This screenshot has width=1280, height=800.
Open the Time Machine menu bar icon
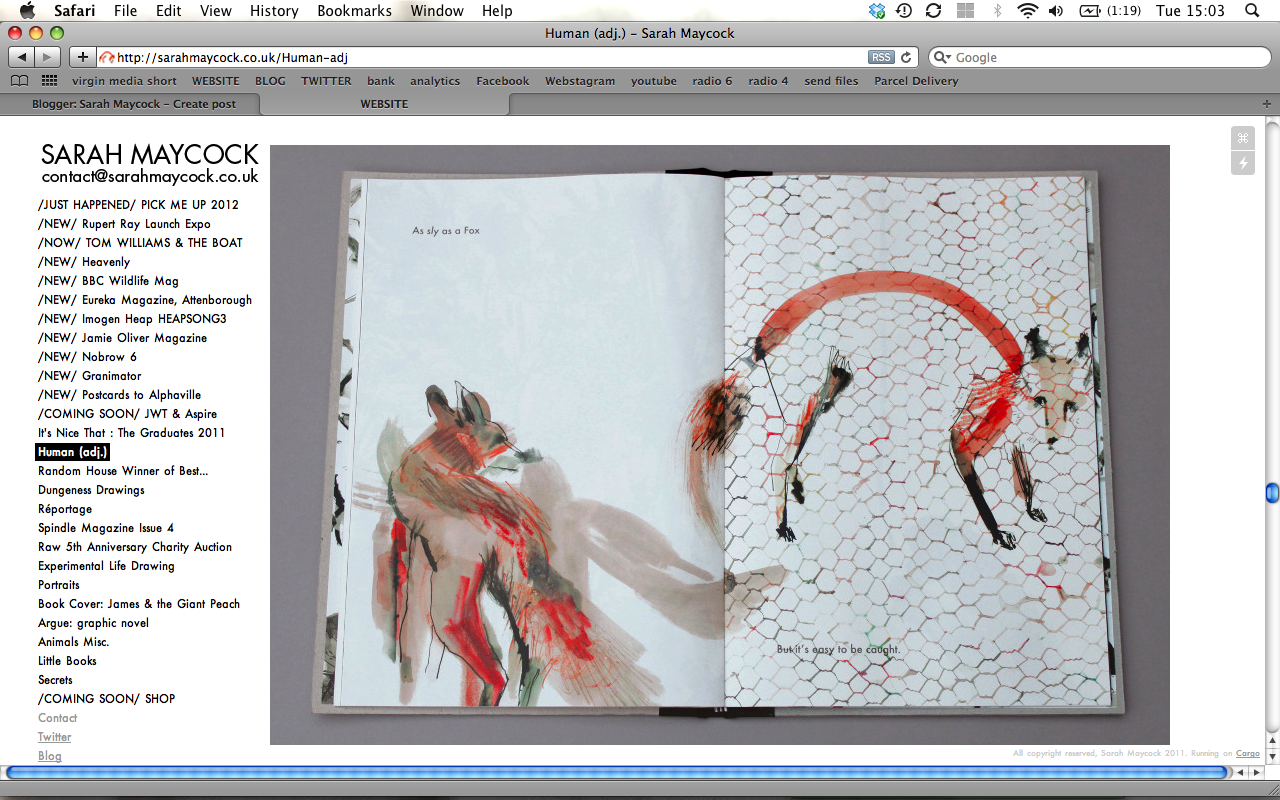click(x=904, y=11)
